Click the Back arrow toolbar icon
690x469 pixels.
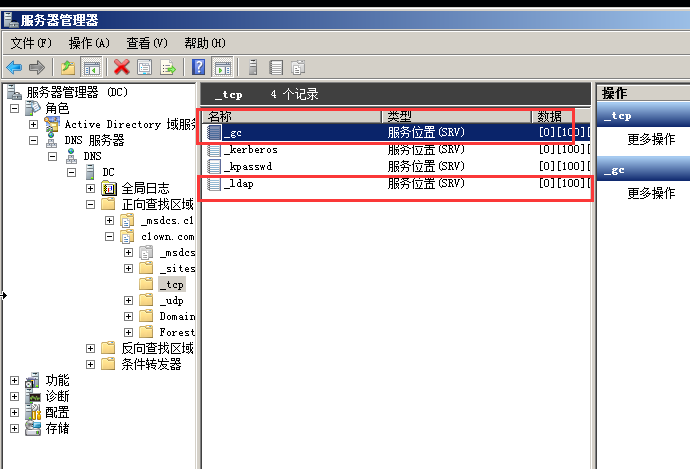pos(14,67)
